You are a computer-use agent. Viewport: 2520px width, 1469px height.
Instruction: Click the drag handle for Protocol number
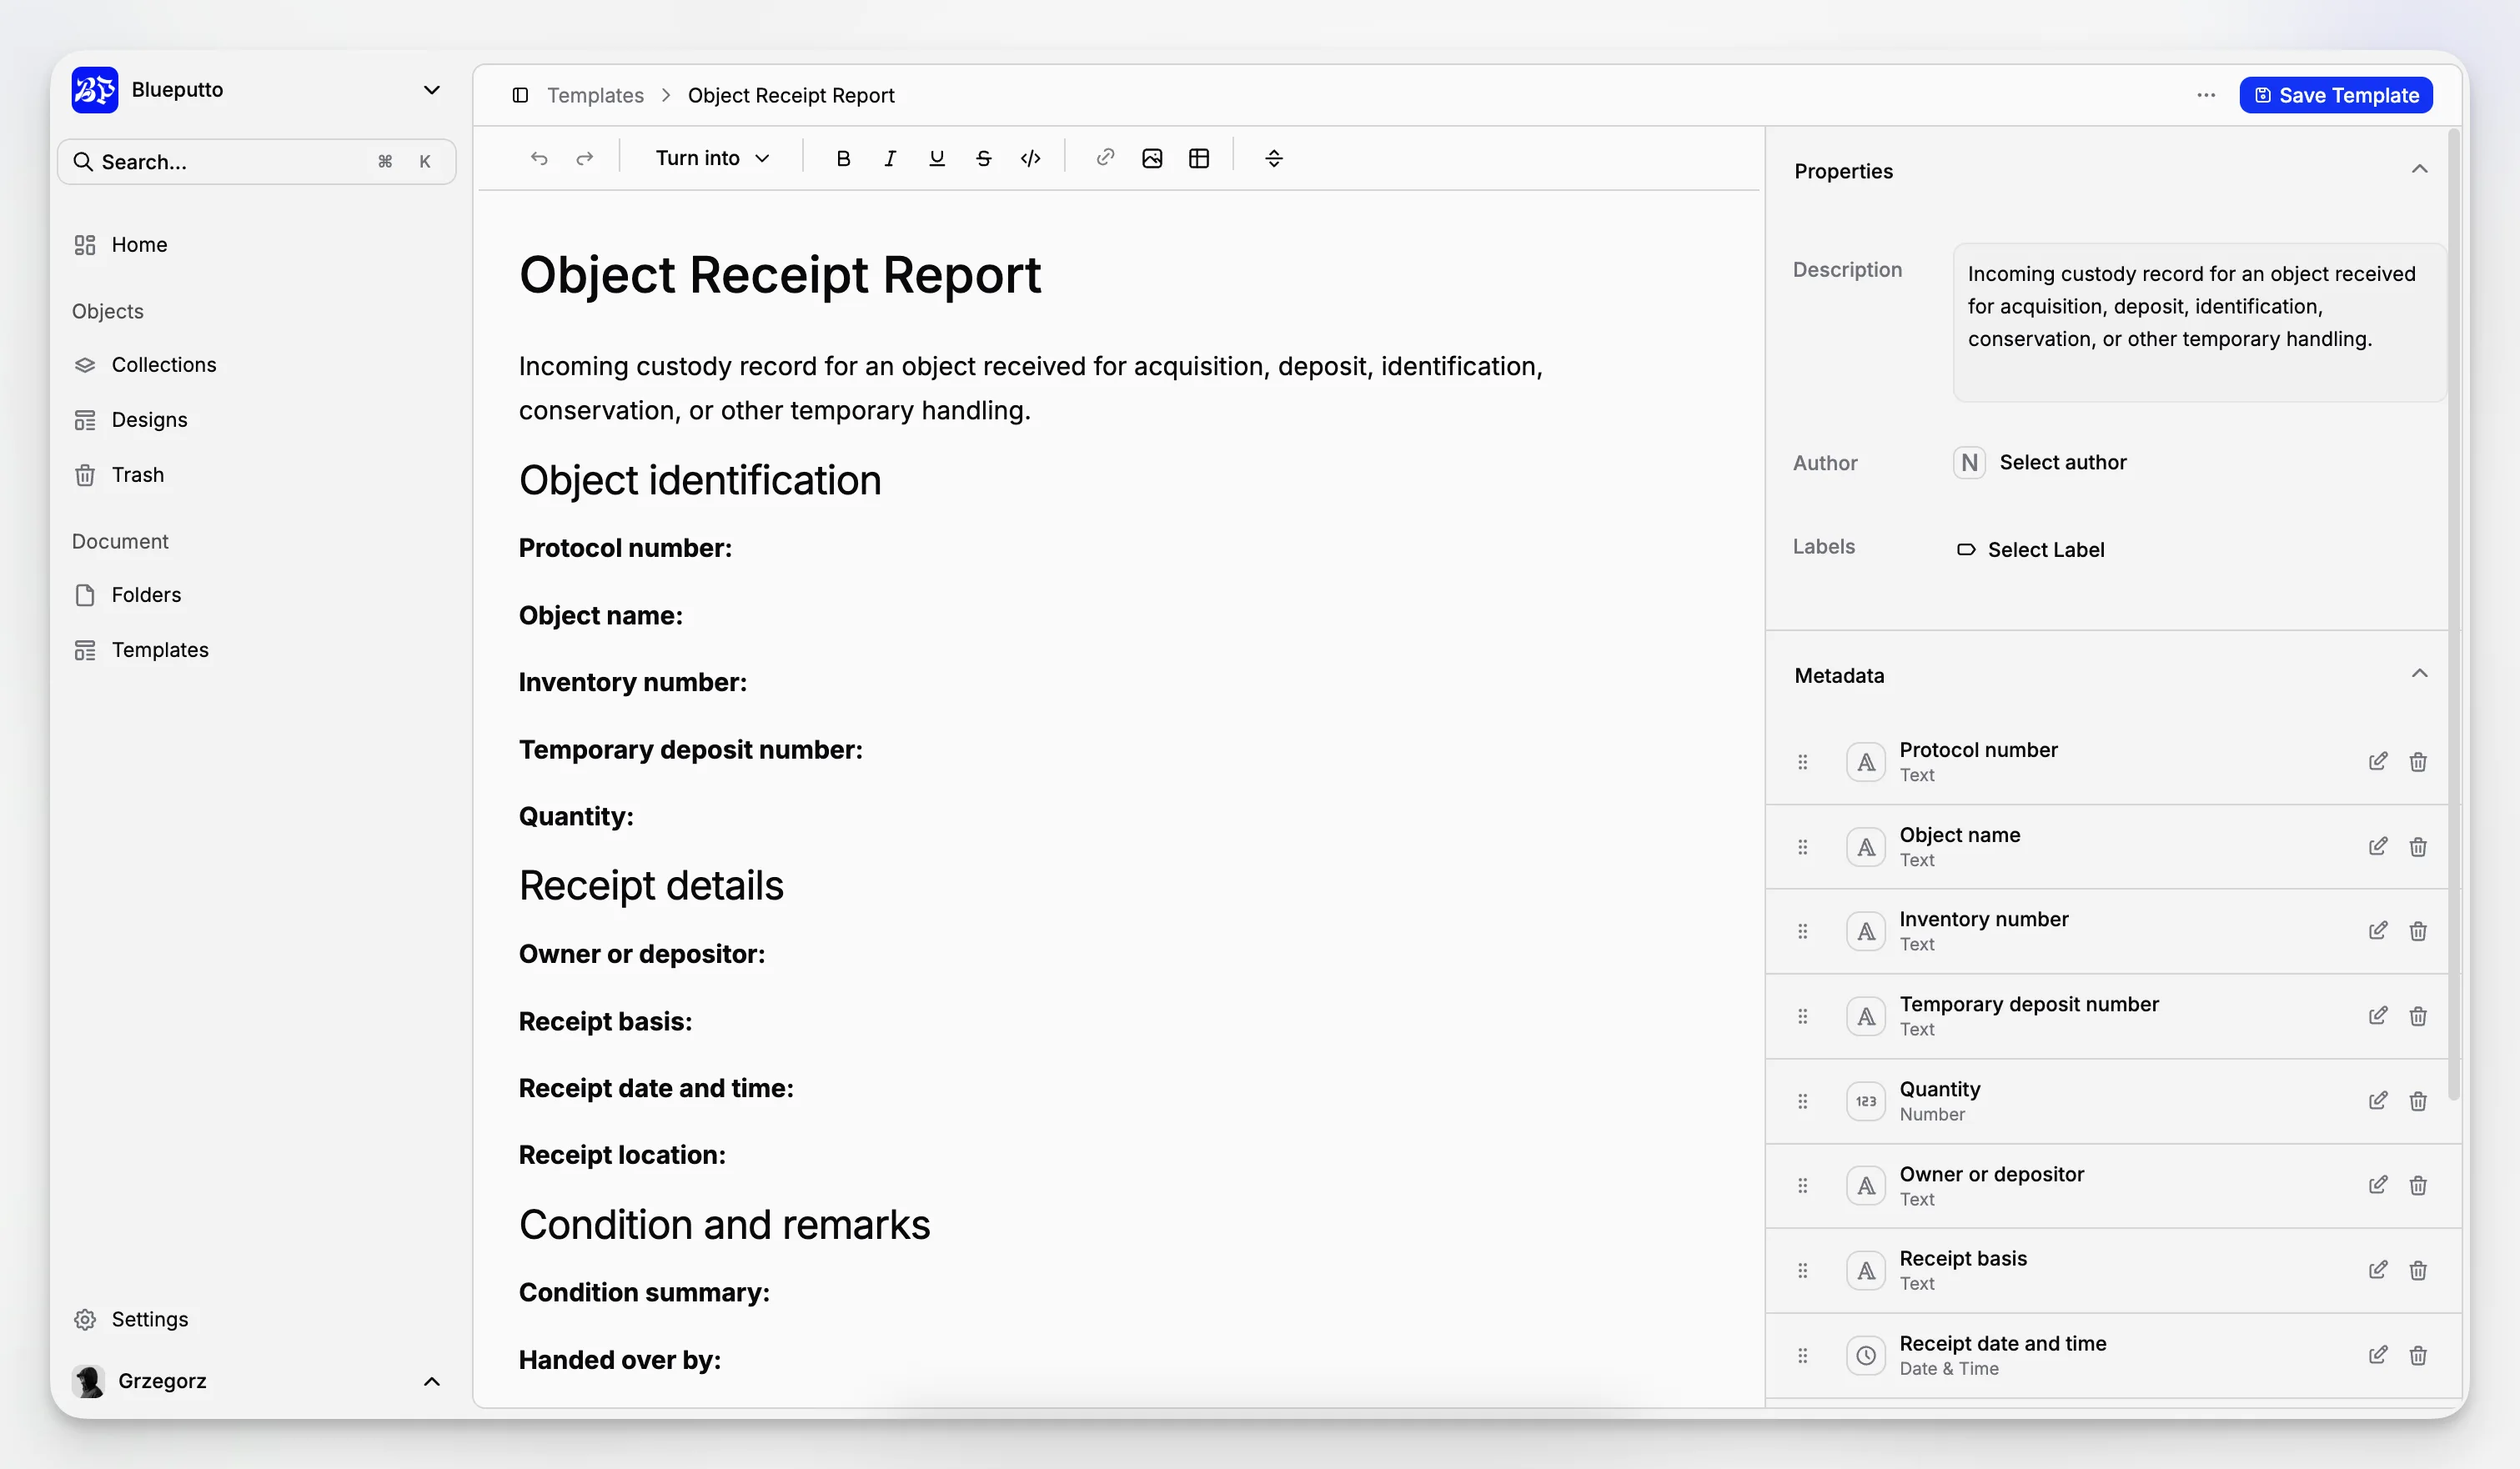[1803, 762]
